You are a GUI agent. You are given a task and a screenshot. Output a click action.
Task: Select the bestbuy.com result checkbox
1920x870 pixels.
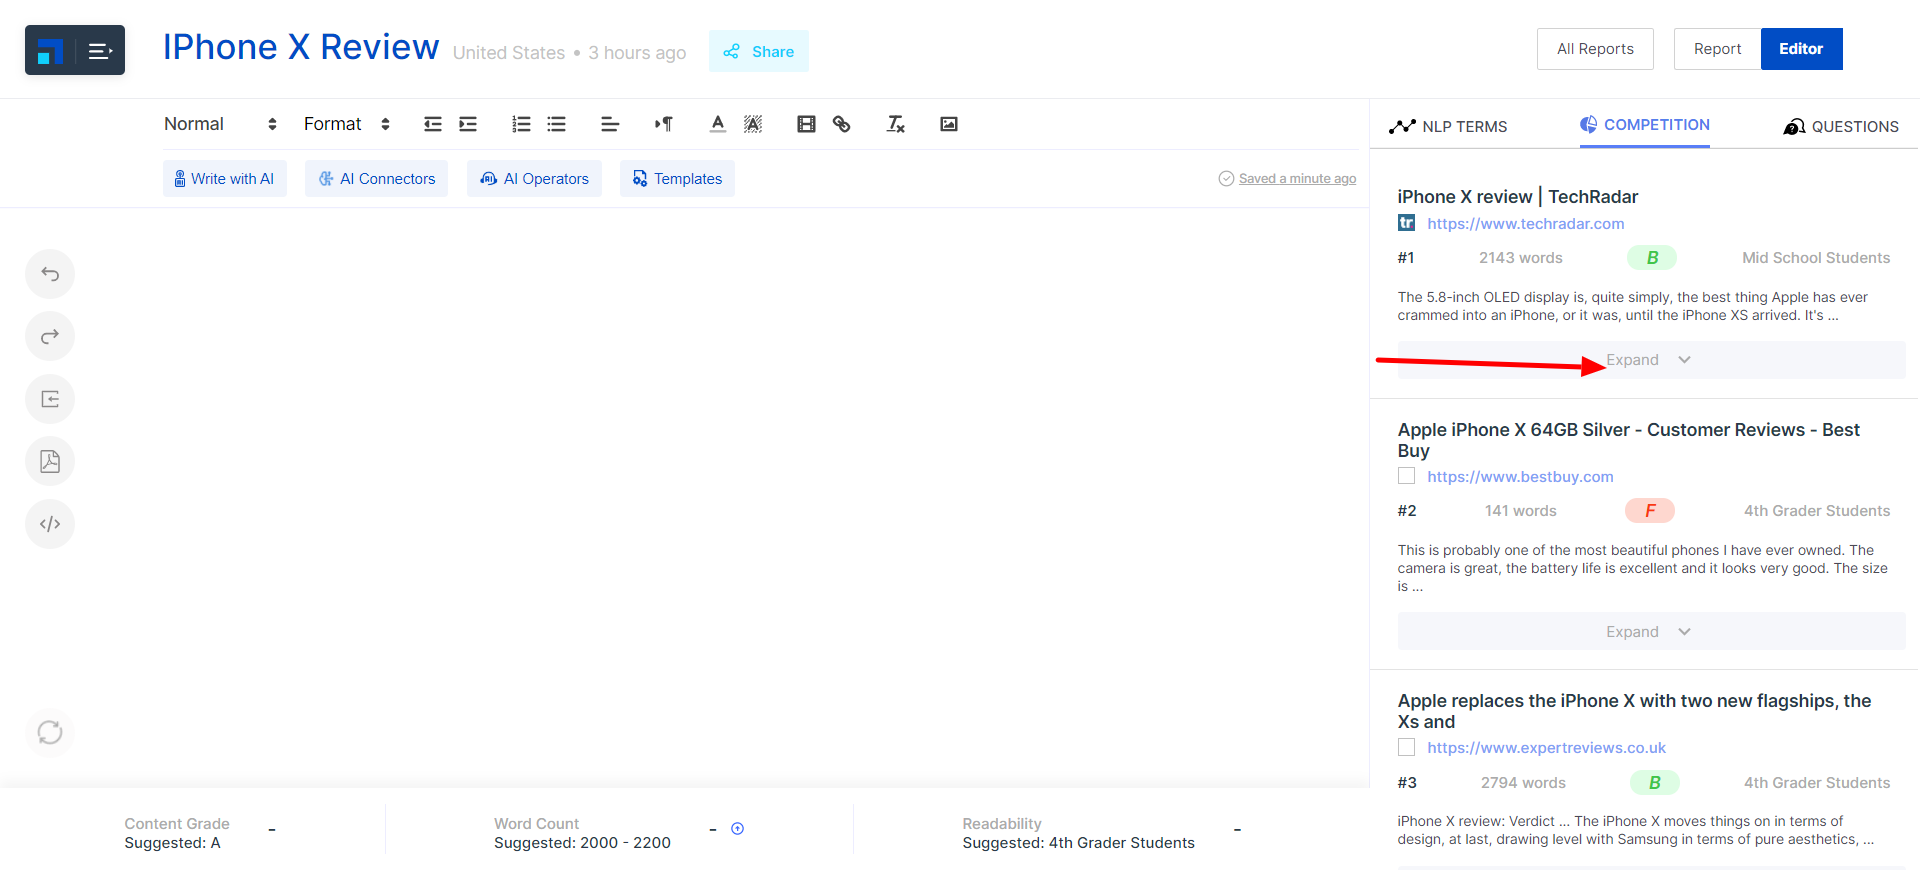tap(1407, 476)
